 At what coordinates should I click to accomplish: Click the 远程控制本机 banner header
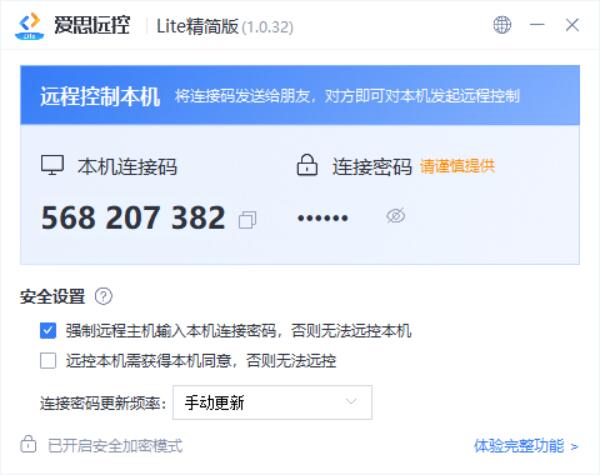(x=300, y=95)
